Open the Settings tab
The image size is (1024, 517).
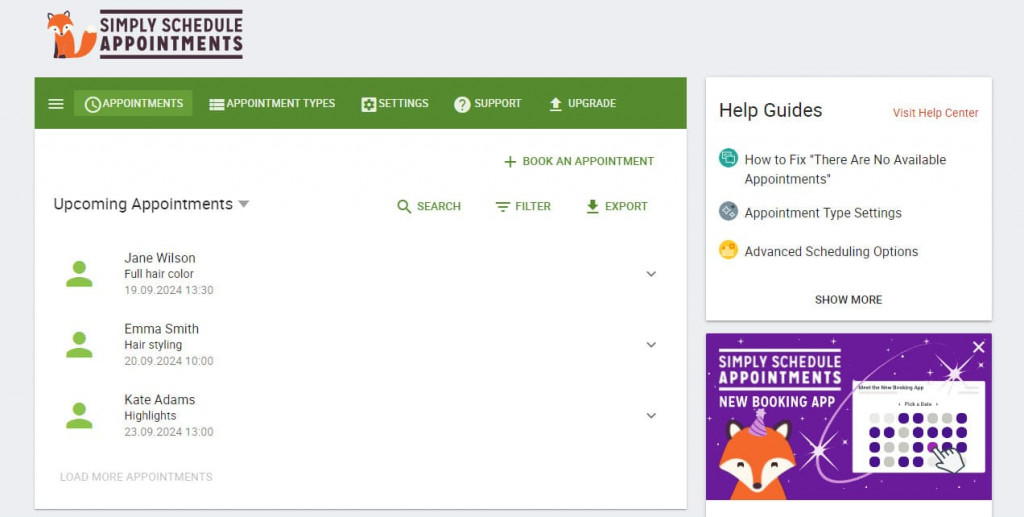pyautogui.click(x=395, y=104)
